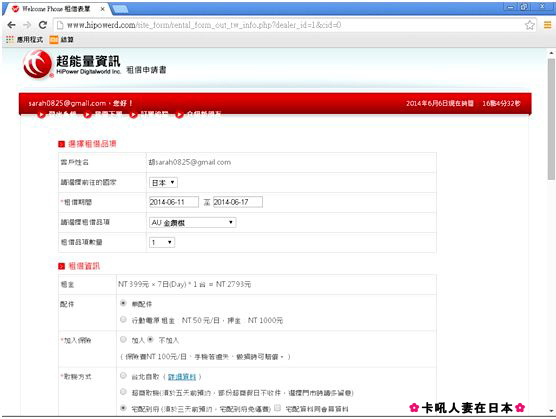Click the rent total NT 2793元 line

184,284
